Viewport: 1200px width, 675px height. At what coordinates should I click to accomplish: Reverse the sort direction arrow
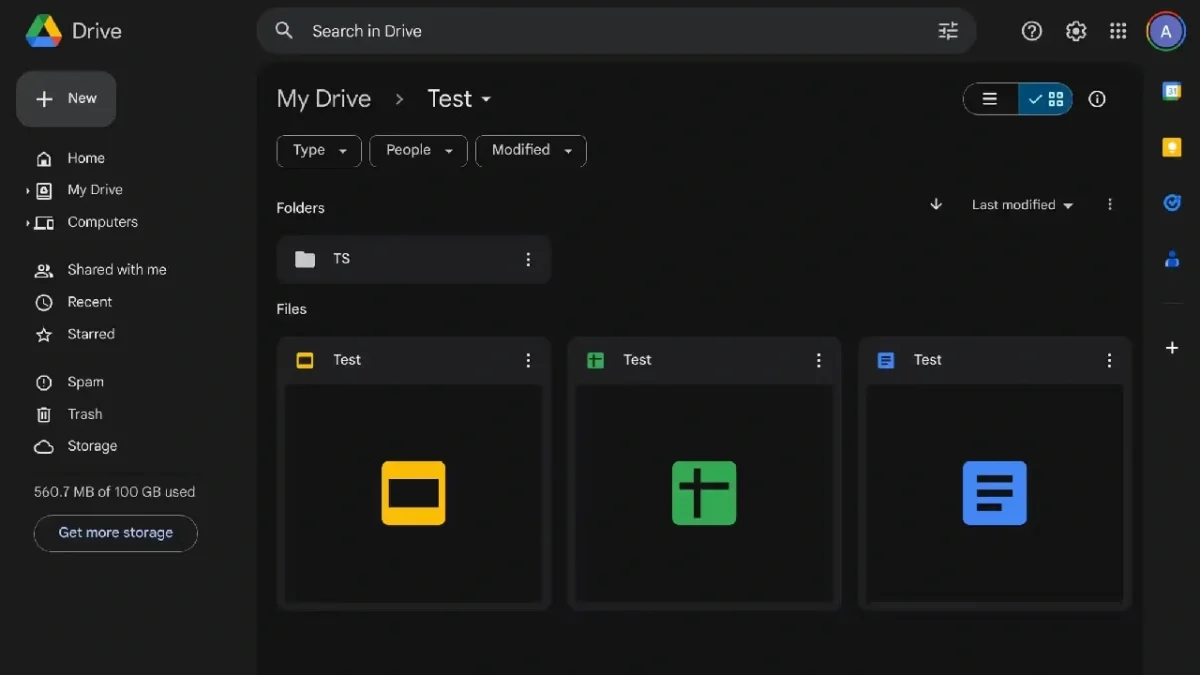coord(936,204)
